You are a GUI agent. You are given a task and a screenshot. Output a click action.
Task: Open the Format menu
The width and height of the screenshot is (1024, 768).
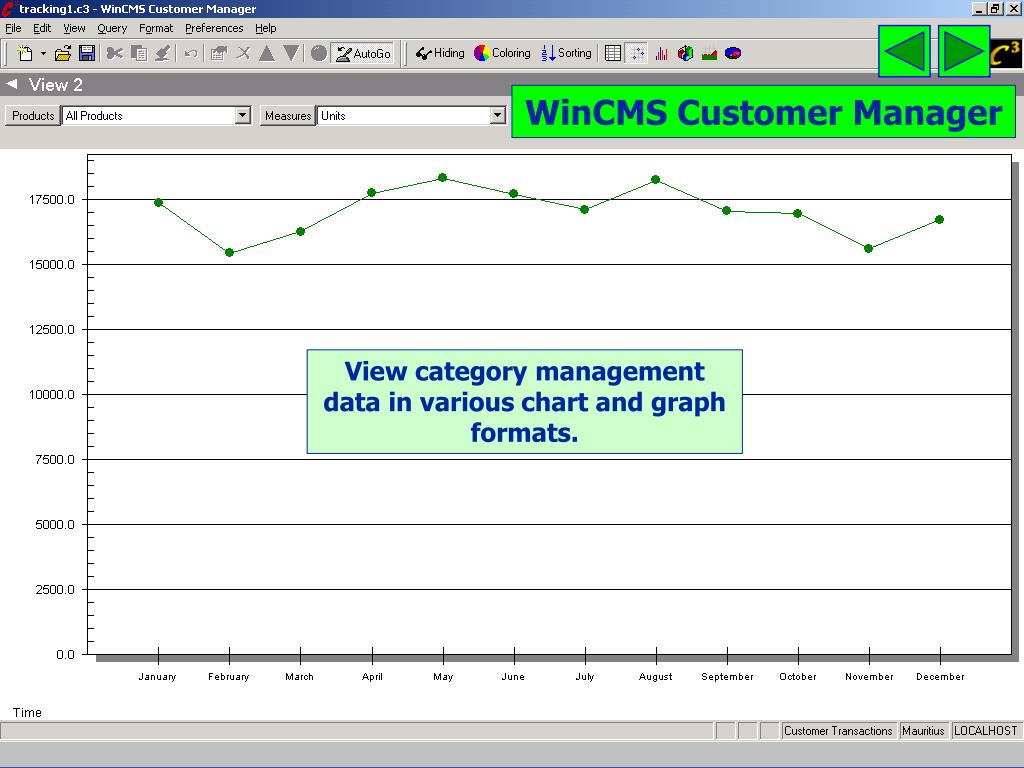[156, 28]
